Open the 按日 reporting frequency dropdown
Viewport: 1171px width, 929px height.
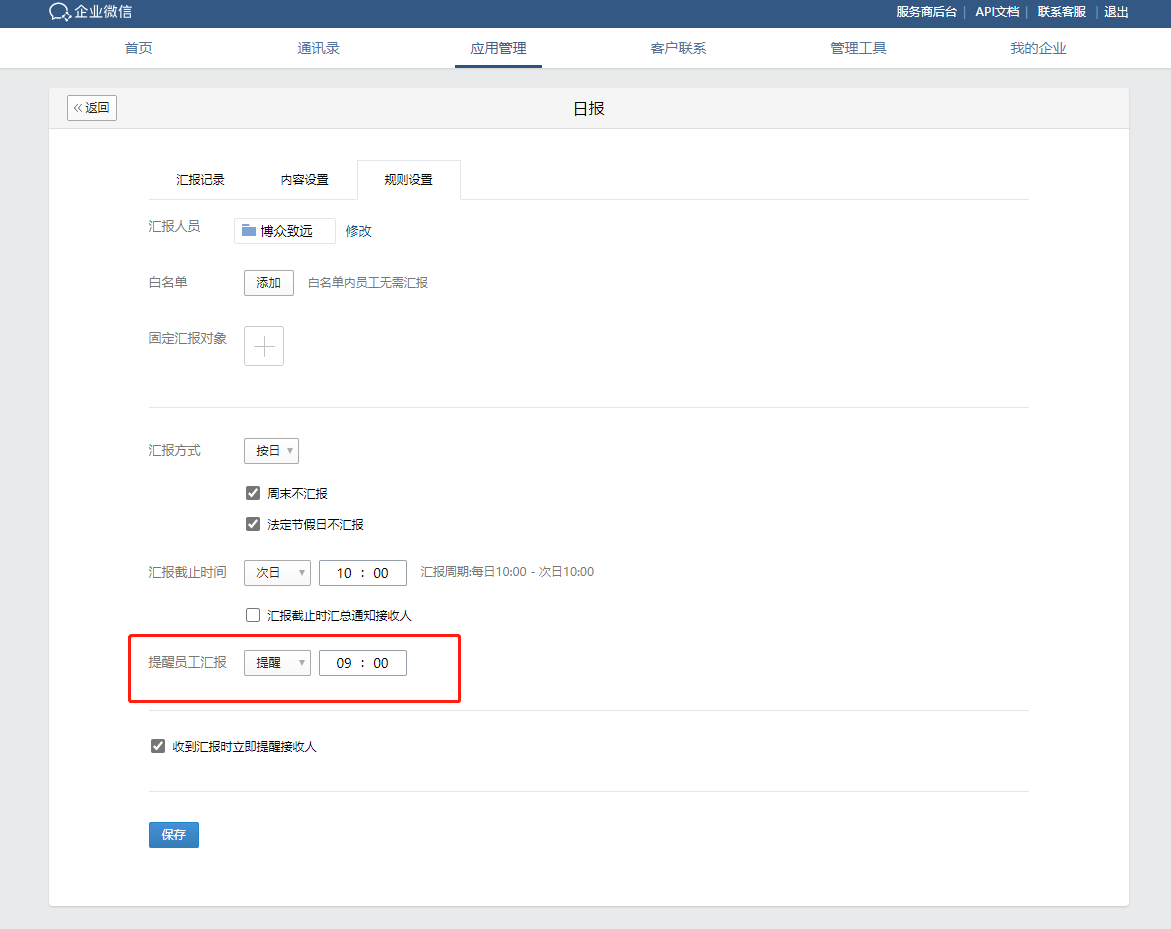click(271, 450)
